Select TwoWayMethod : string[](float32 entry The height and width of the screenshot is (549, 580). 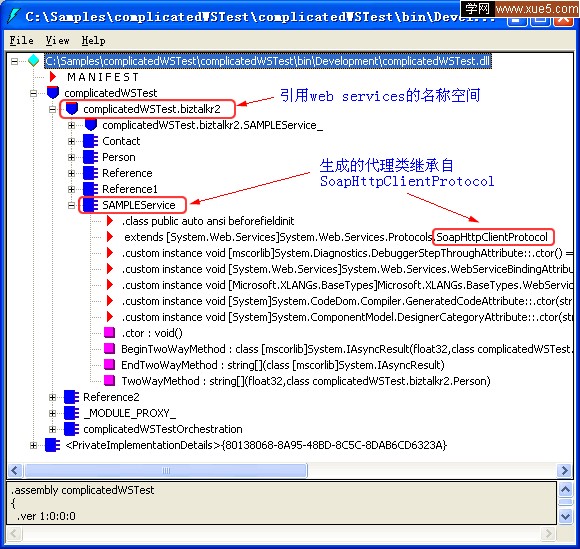[306, 381]
